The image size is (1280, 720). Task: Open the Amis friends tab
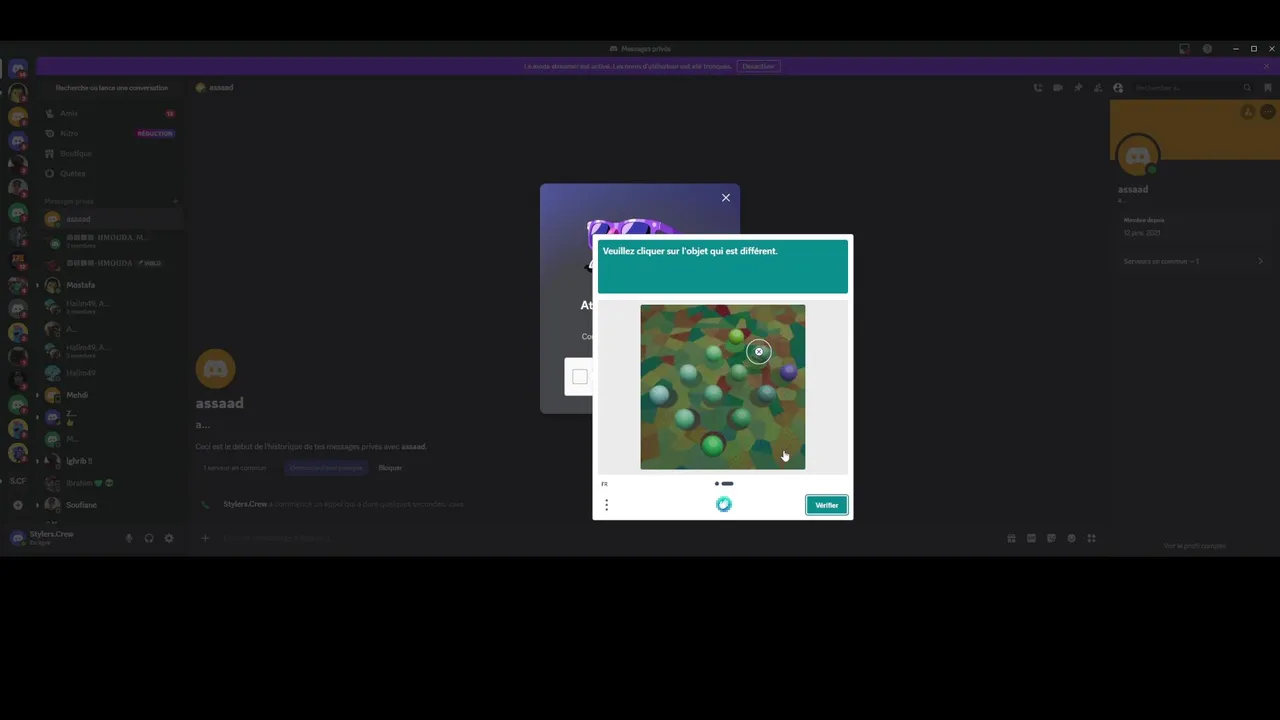click(110, 113)
